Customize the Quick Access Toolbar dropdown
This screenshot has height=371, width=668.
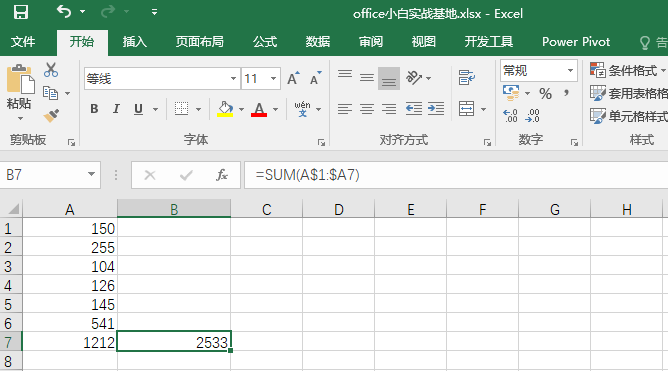click(x=154, y=12)
